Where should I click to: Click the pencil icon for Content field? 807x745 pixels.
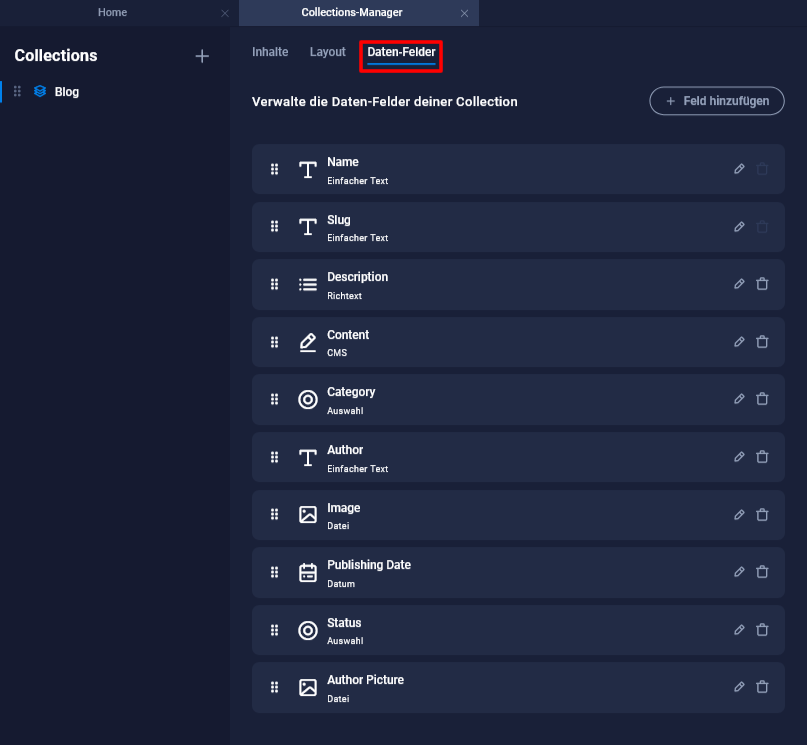[739, 342]
